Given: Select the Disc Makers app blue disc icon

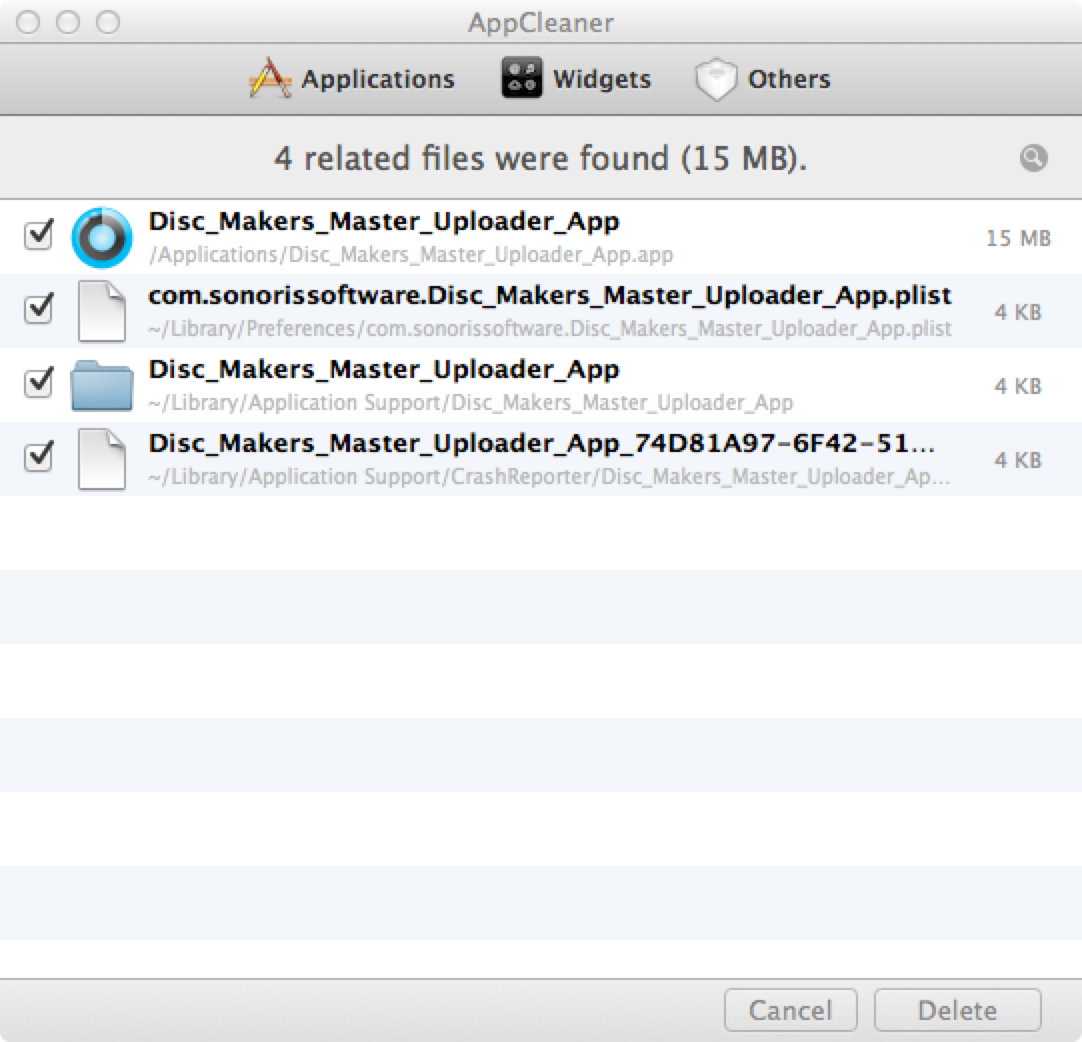Looking at the screenshot, I should click(x=101, y=237).
